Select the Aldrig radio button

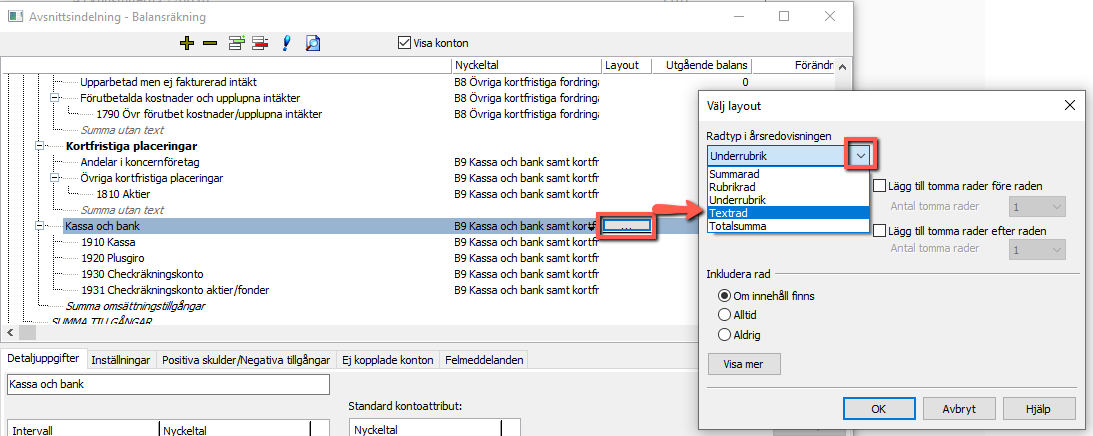(x=724, y=335)
